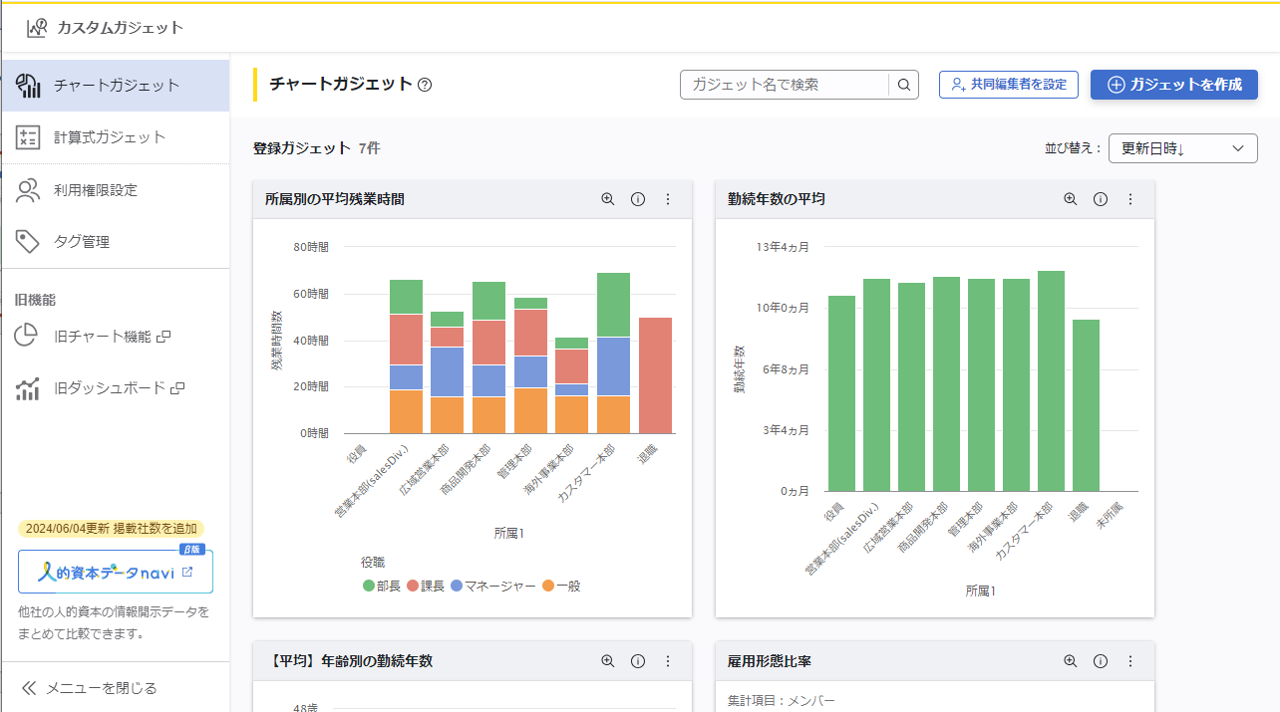Open 計算式ガジェット in the sidebar
This screenshot has width=1280, height=712.
[115, 137]
